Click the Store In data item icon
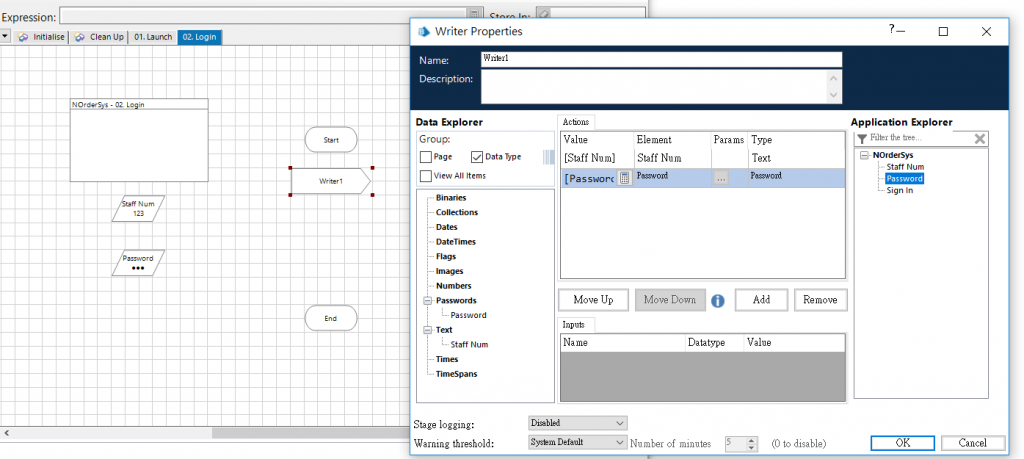 tap(543, 14)
